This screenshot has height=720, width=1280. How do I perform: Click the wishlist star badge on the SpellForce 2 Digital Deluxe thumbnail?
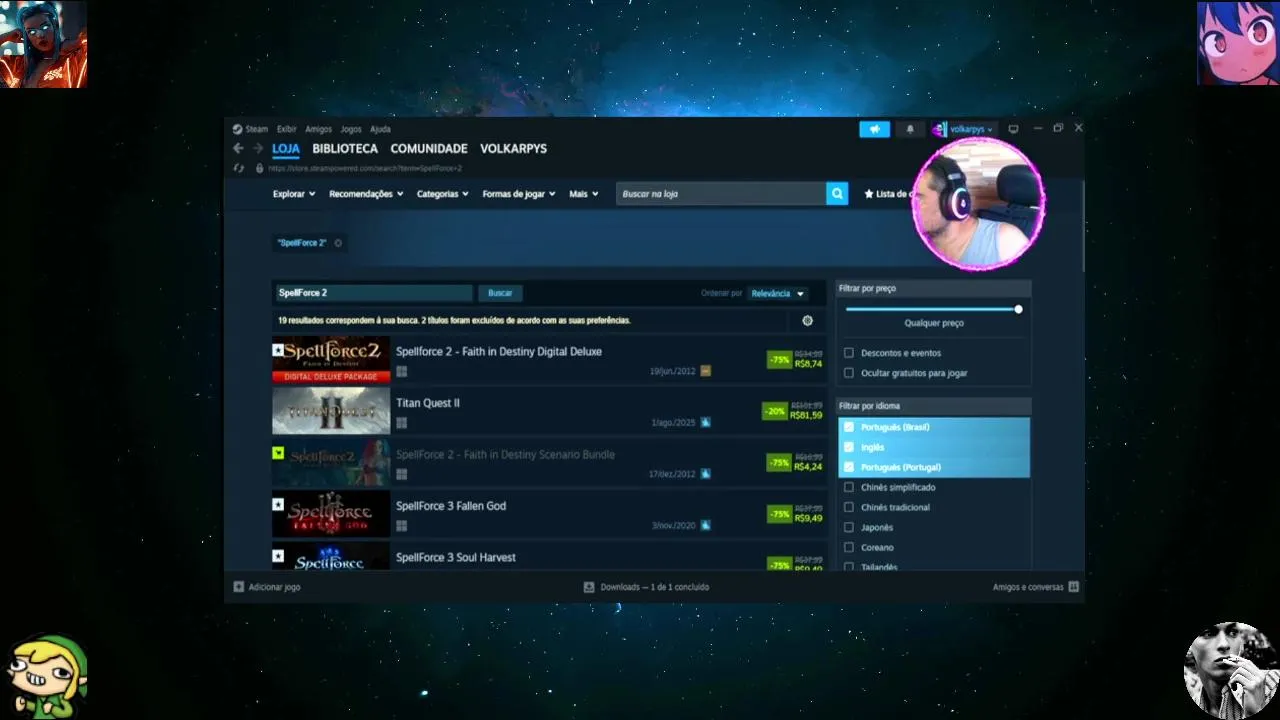tap(278, 350)
